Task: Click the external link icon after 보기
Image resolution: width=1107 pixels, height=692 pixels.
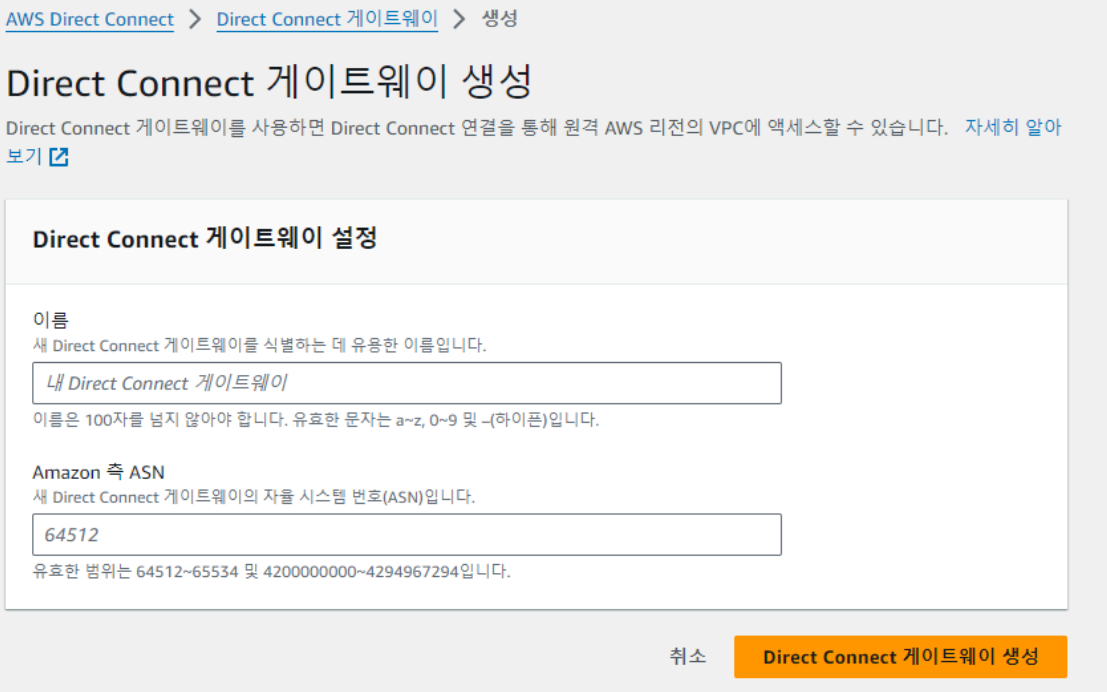Action: (59, 157)
